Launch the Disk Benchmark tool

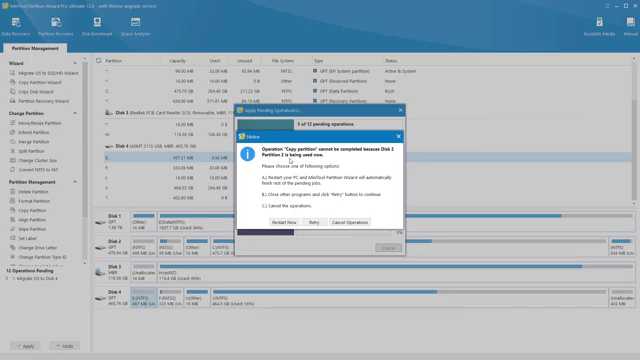coord(97,27)
